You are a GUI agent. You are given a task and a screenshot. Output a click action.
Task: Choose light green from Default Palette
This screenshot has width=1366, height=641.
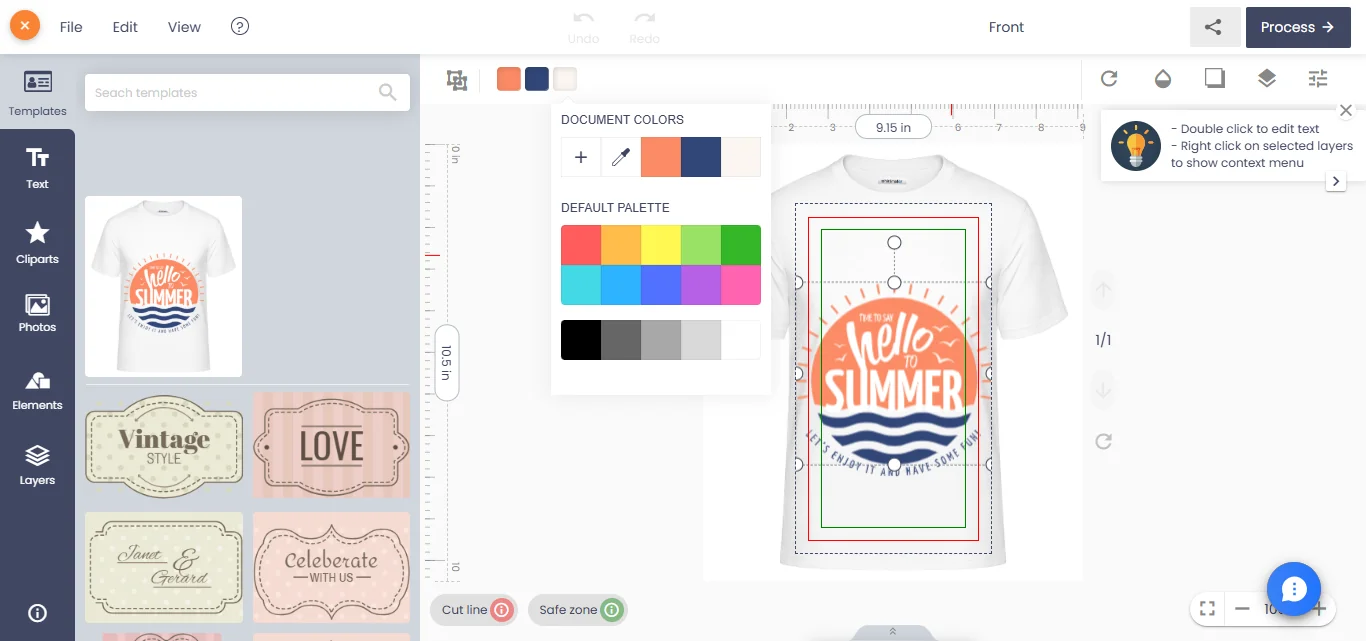coord(701,245)
